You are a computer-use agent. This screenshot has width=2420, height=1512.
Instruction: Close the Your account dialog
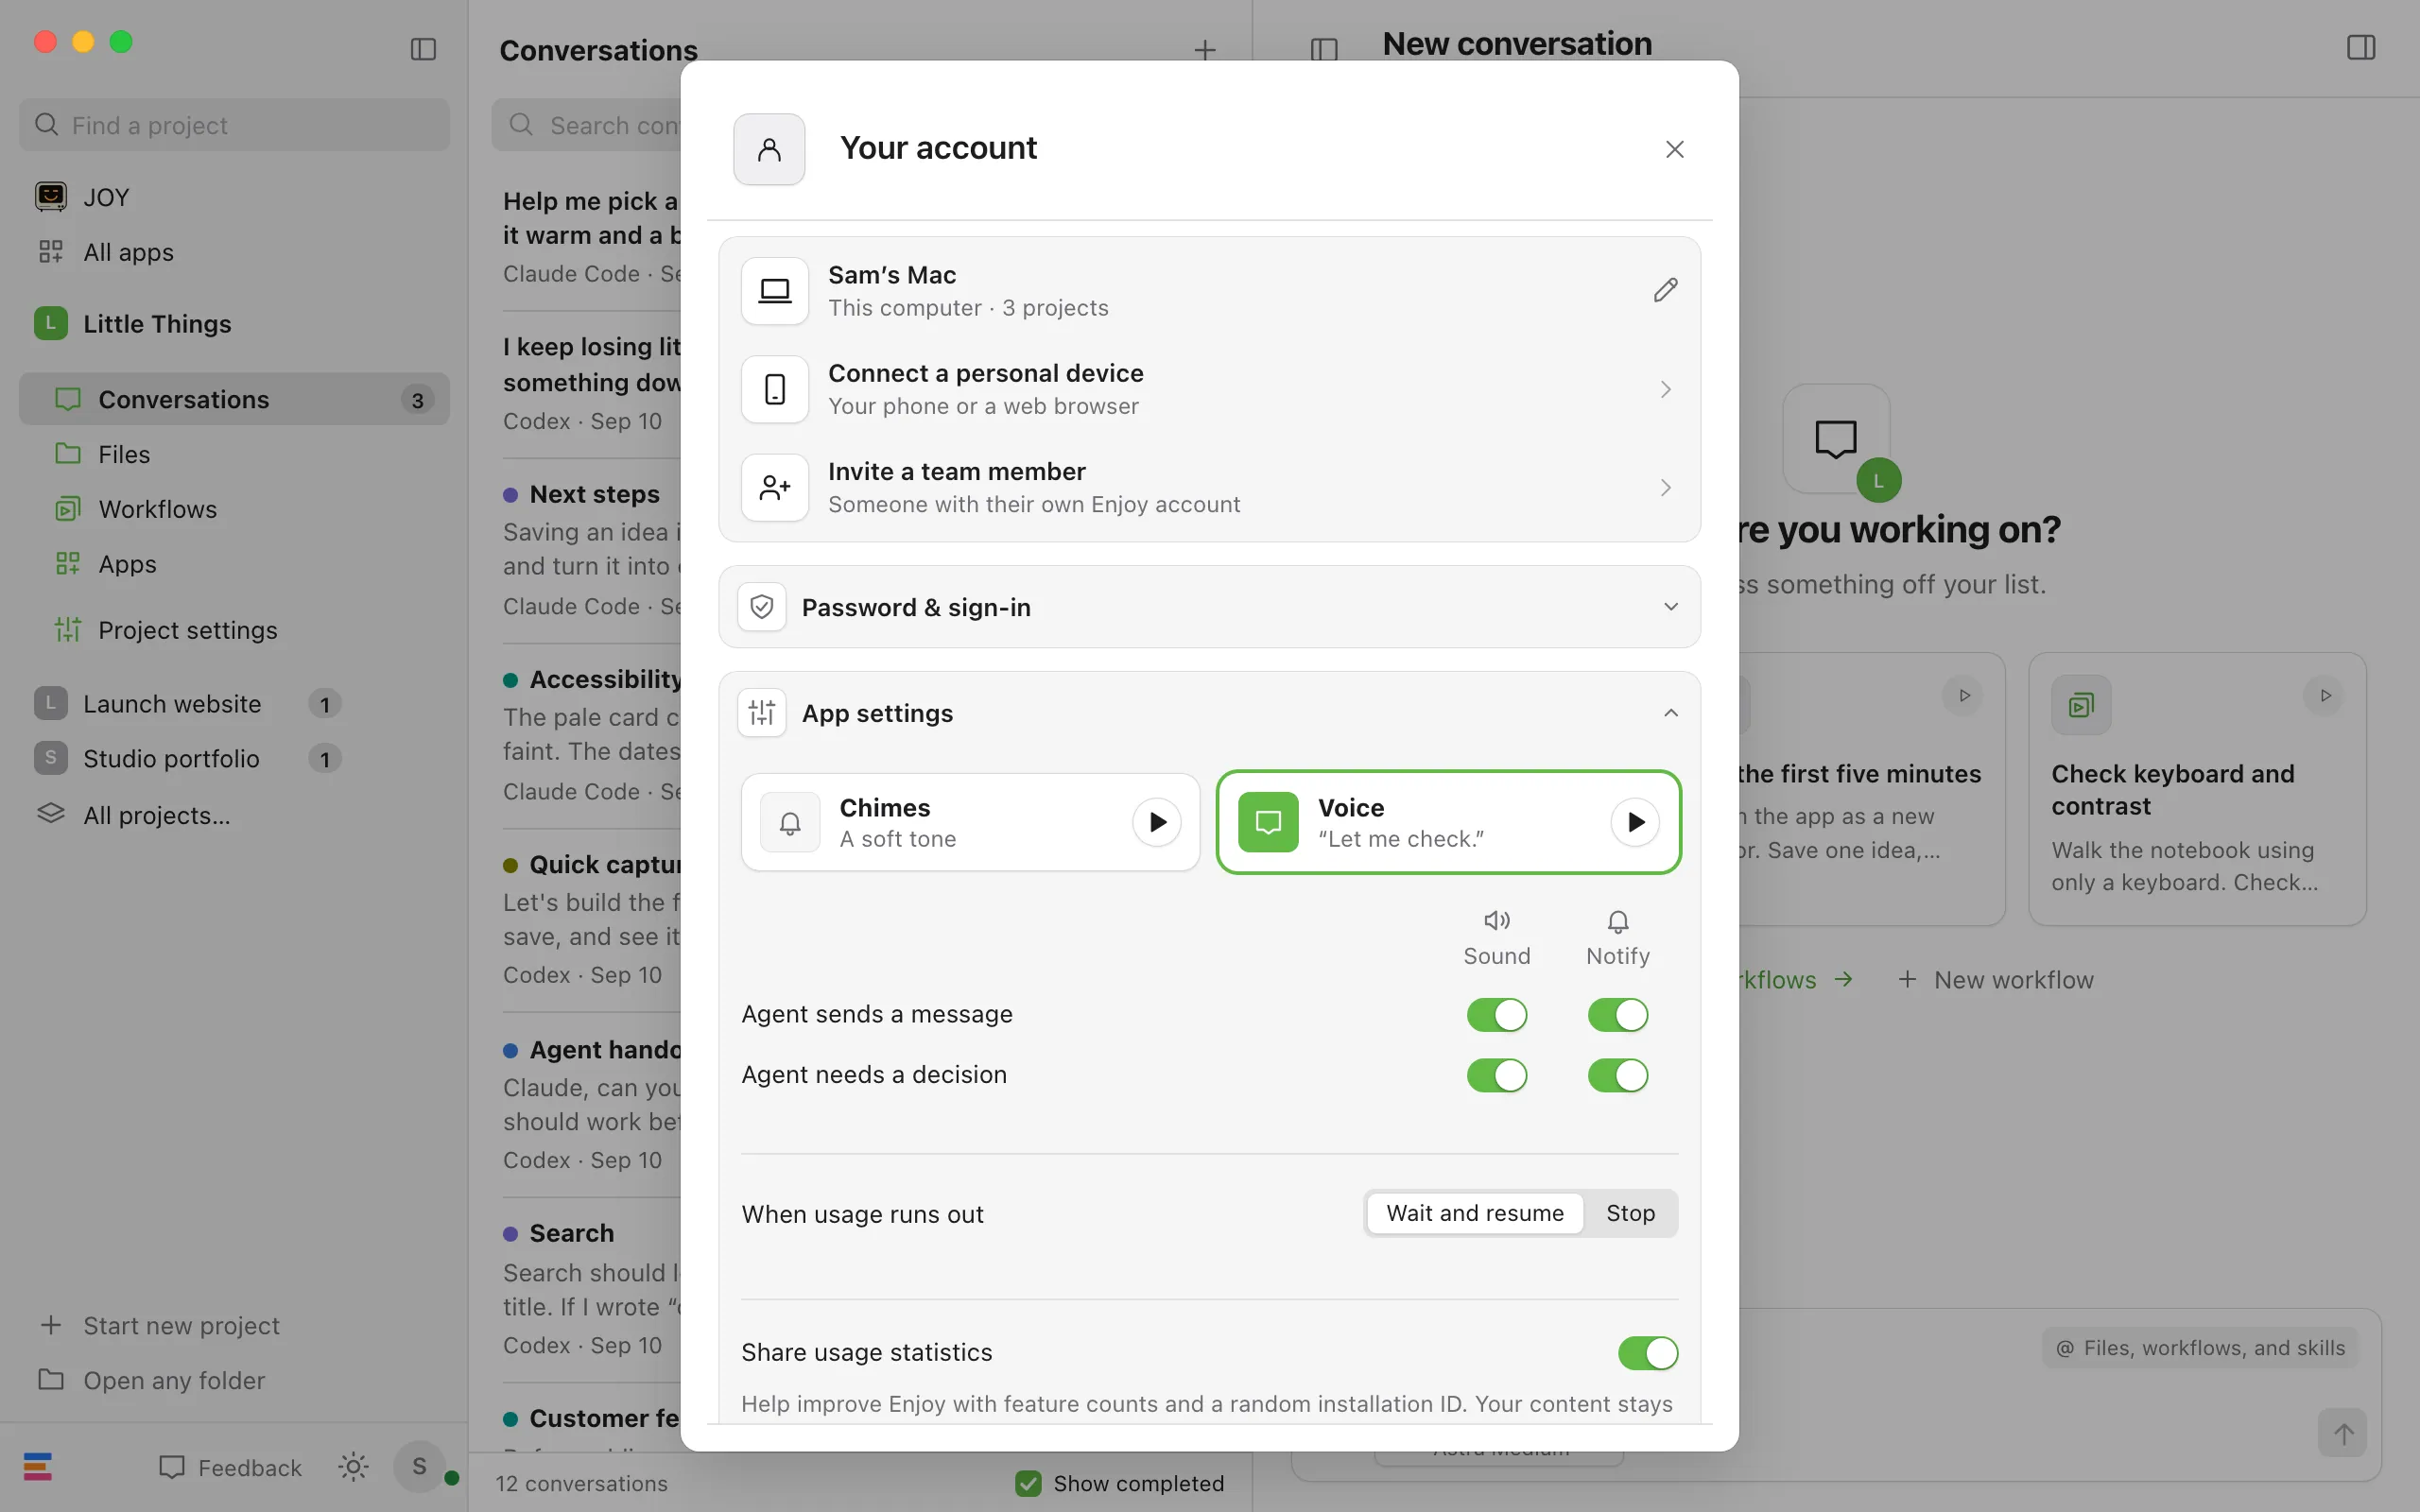1674,149
